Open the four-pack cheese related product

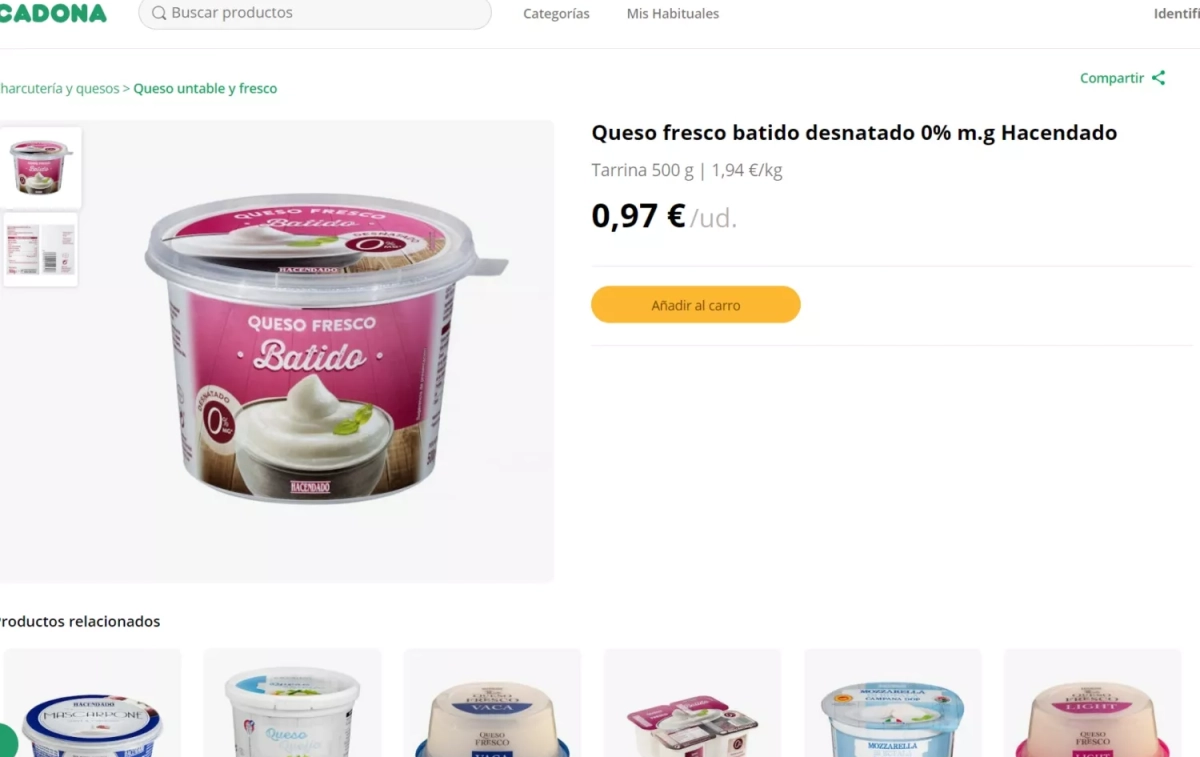(x=692, y=703)
